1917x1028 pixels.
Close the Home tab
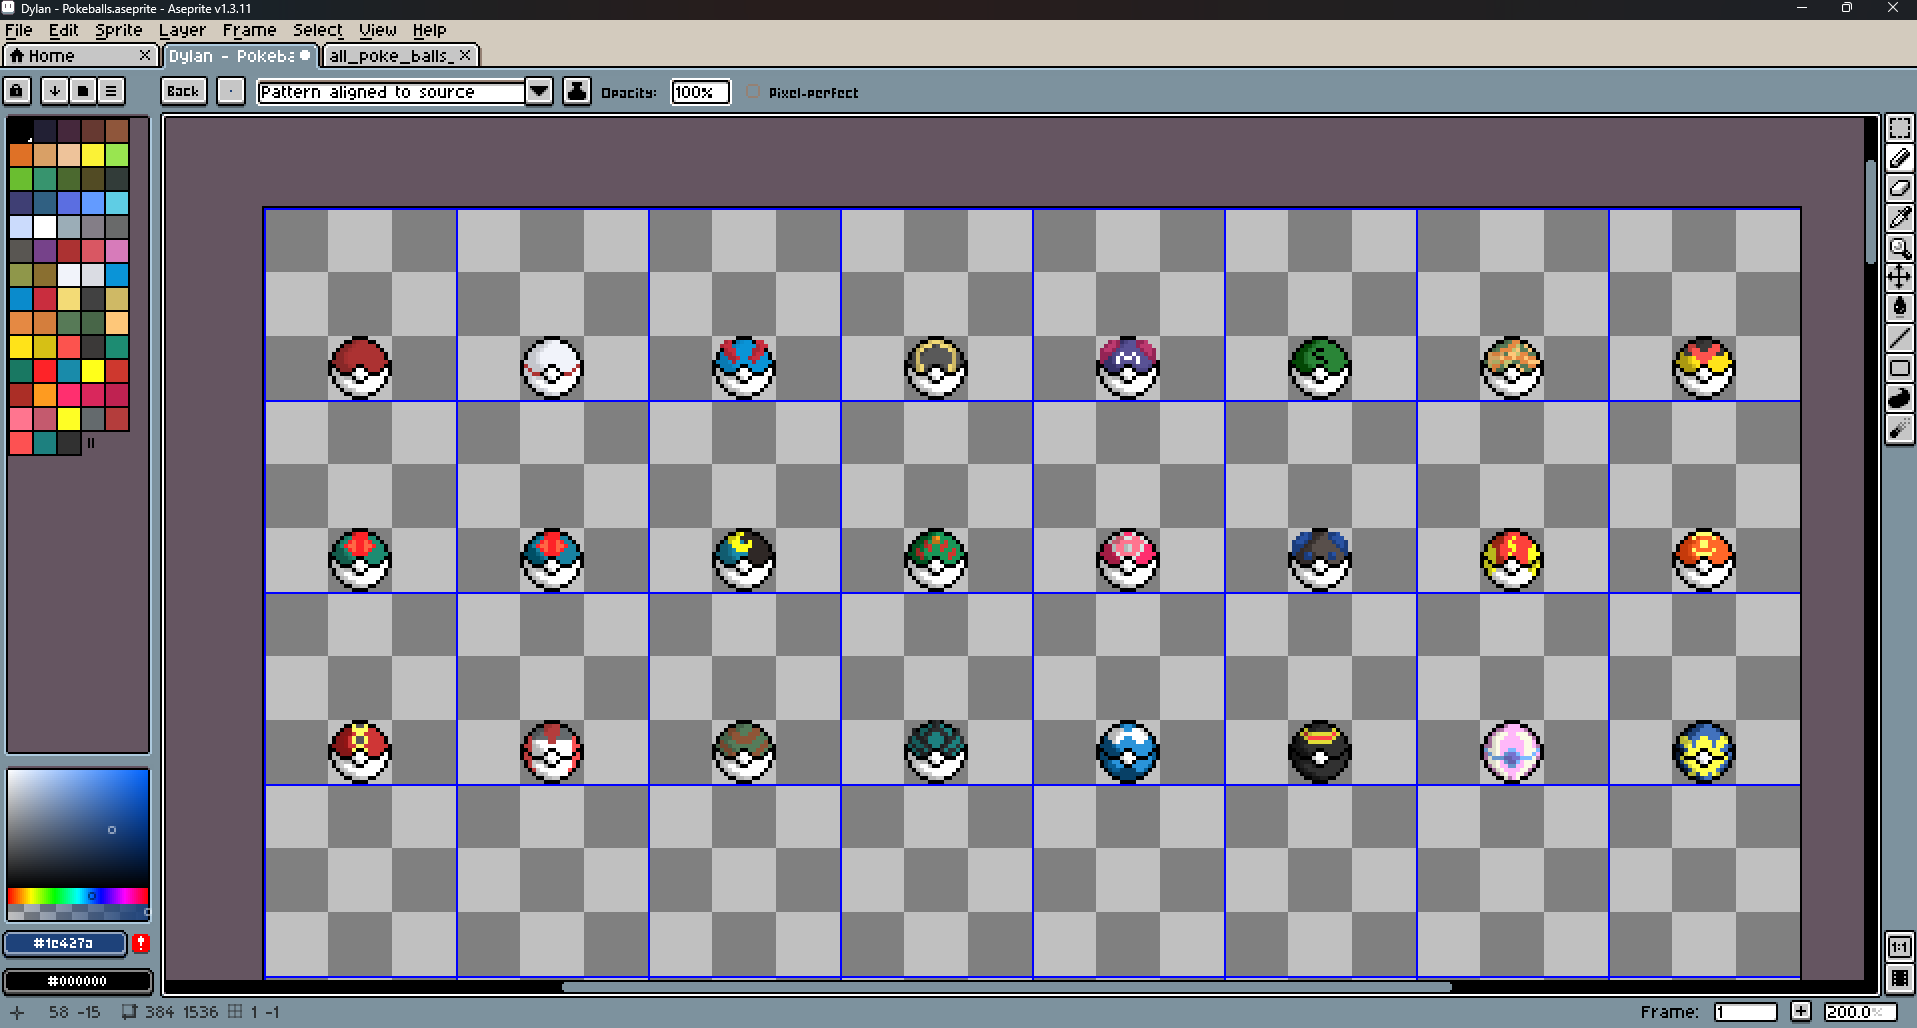pyautogui.click(x=145, y=55)
